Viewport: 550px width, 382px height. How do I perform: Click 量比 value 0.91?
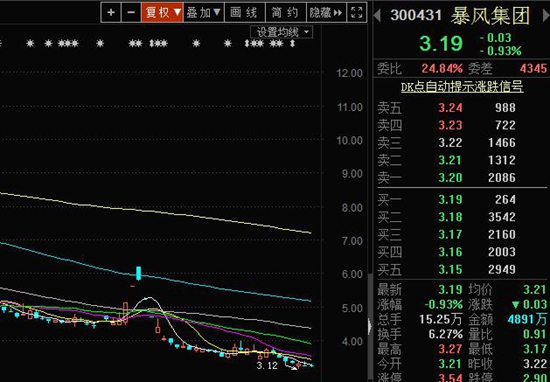535,334
